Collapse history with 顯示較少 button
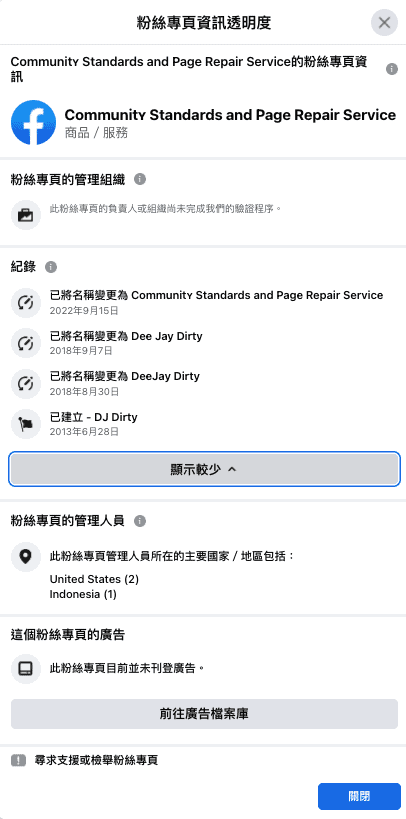 204,469
